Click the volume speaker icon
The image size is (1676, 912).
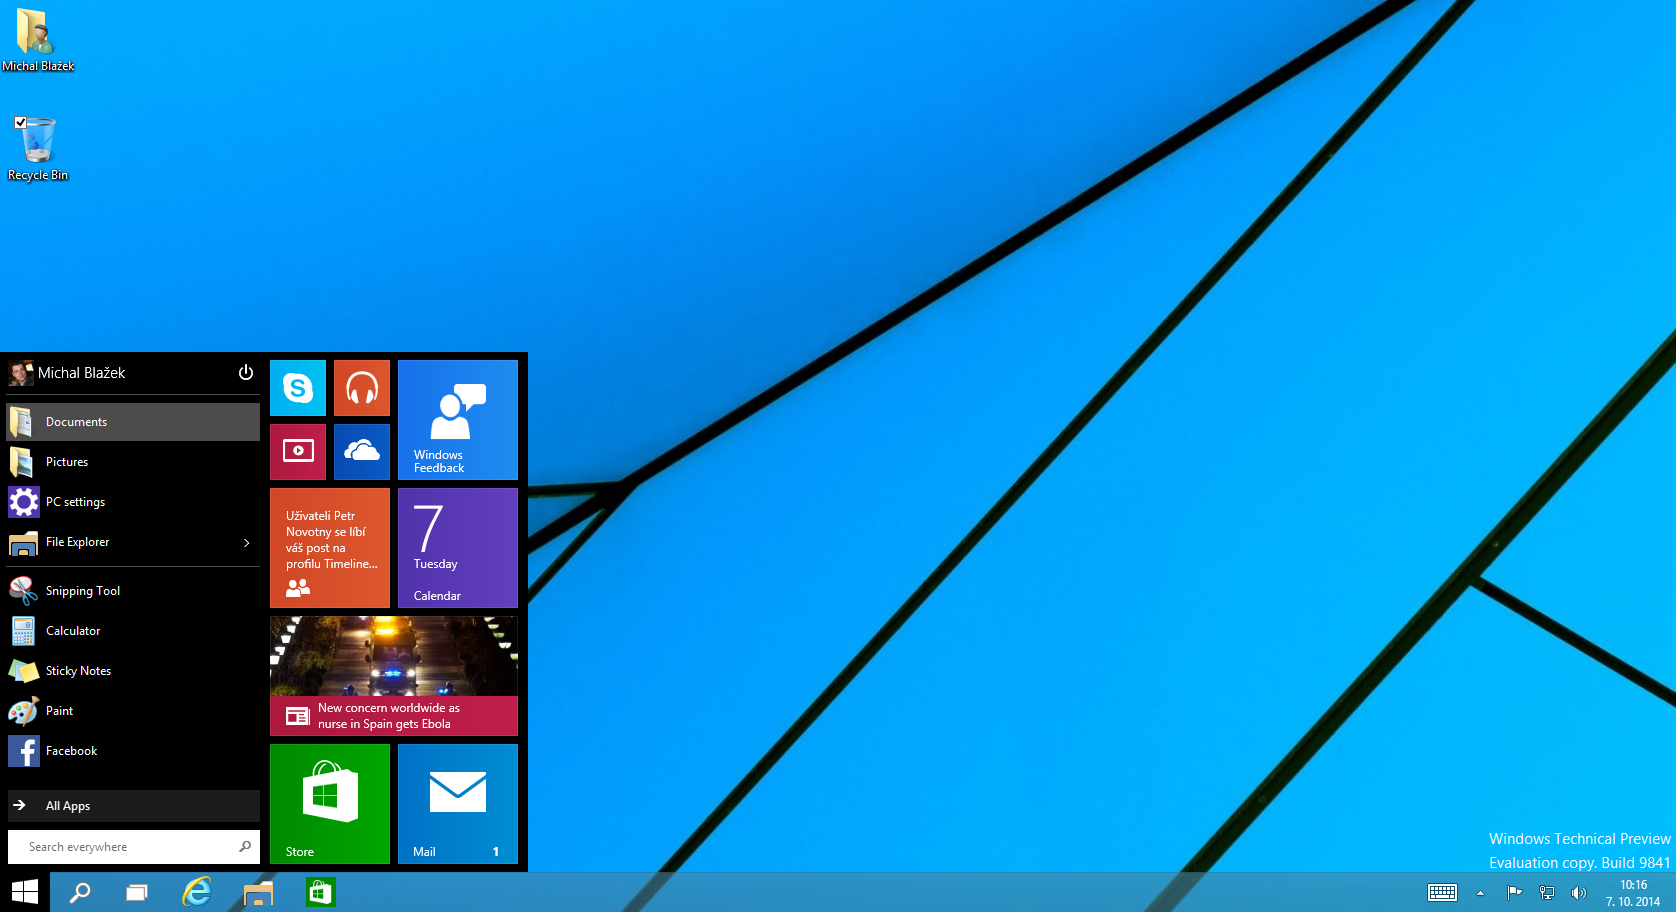(1579, 893)
